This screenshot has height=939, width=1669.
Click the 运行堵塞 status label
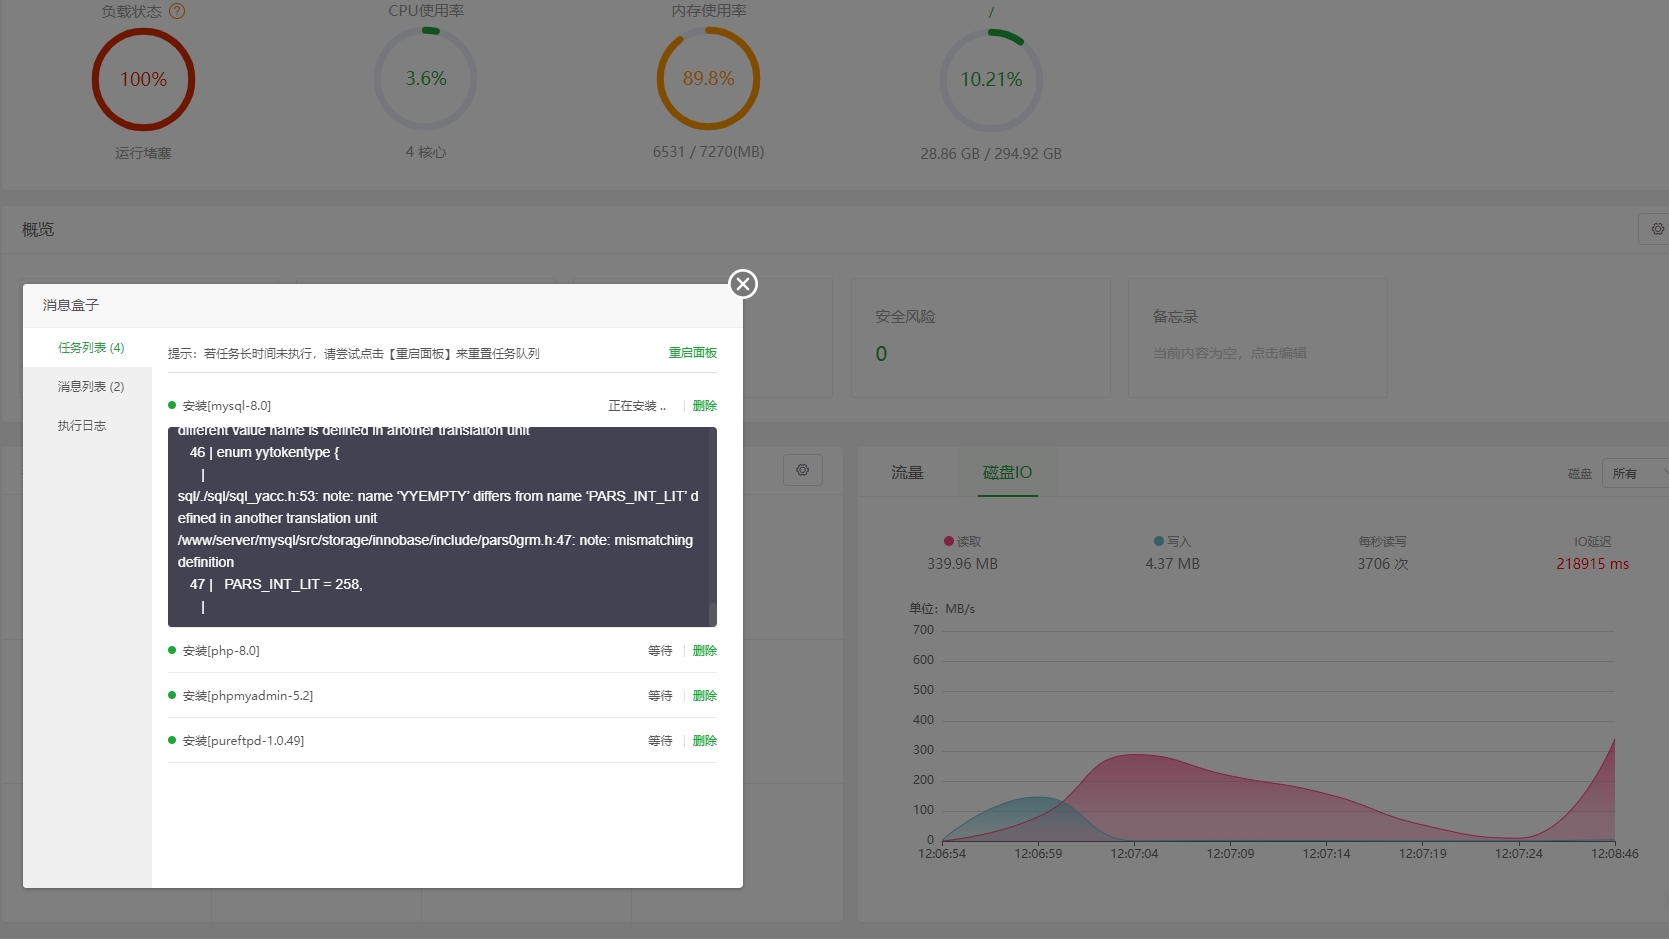(x=143, y=153)
